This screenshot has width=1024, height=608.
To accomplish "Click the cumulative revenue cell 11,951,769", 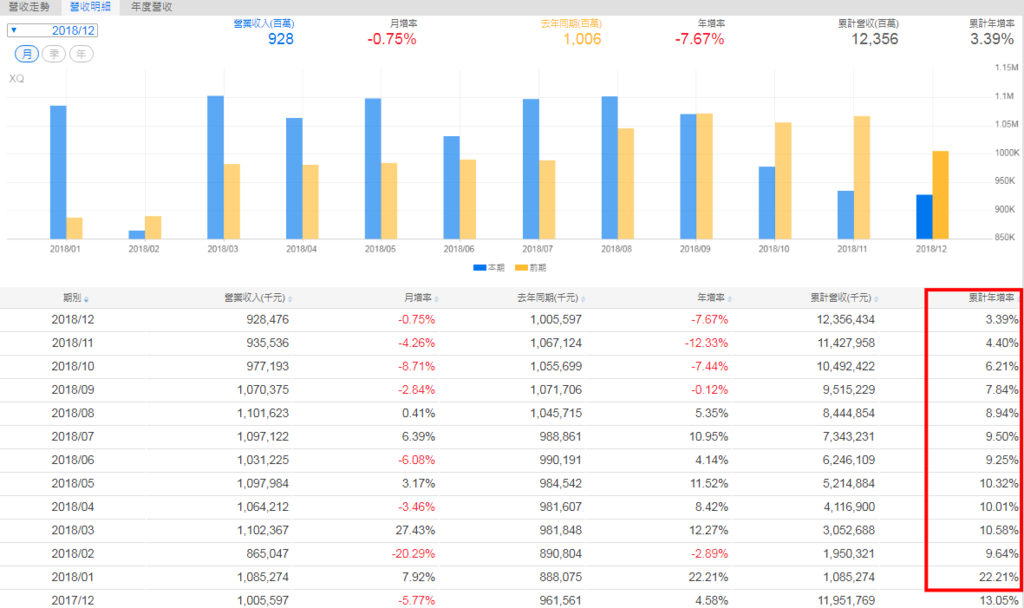I will pyautogui.click(x=846, y=601).
